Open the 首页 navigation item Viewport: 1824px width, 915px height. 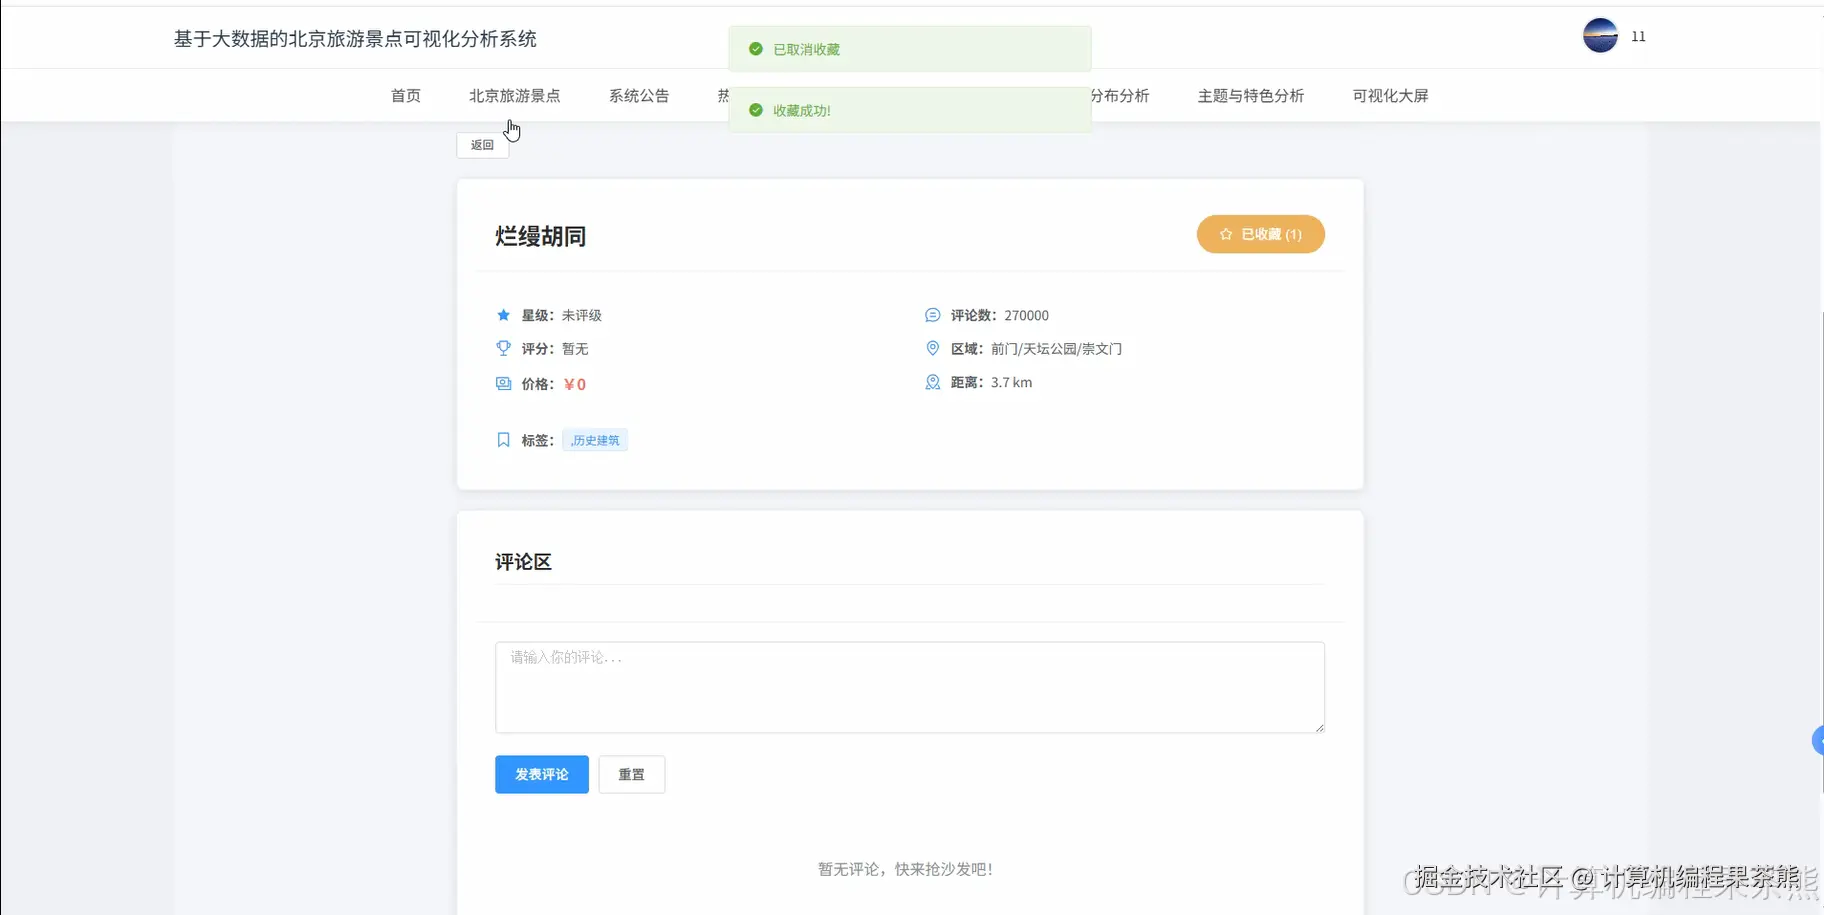point(405,95)
